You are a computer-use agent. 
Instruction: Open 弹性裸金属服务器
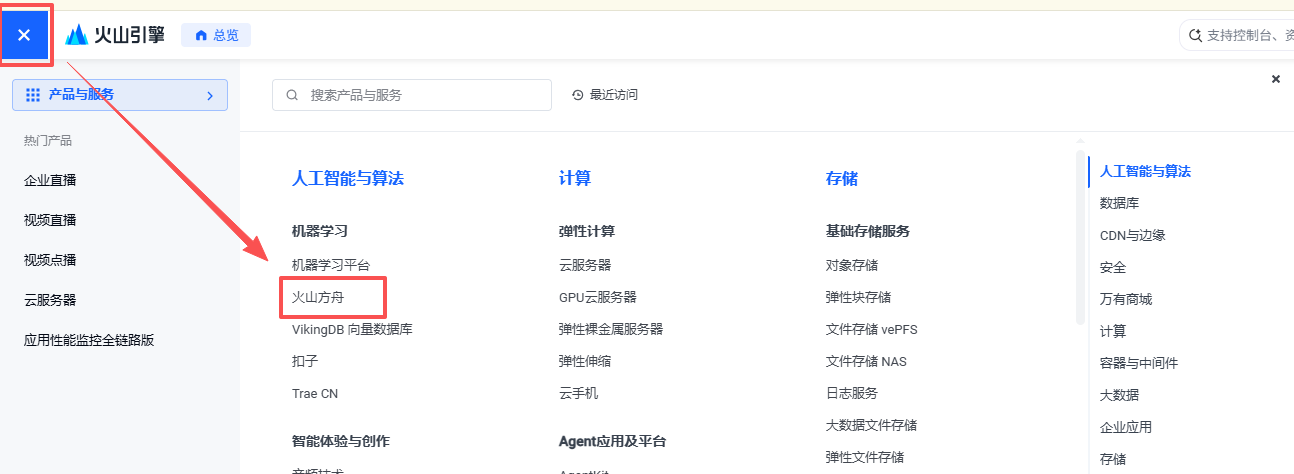coord(611,329)
